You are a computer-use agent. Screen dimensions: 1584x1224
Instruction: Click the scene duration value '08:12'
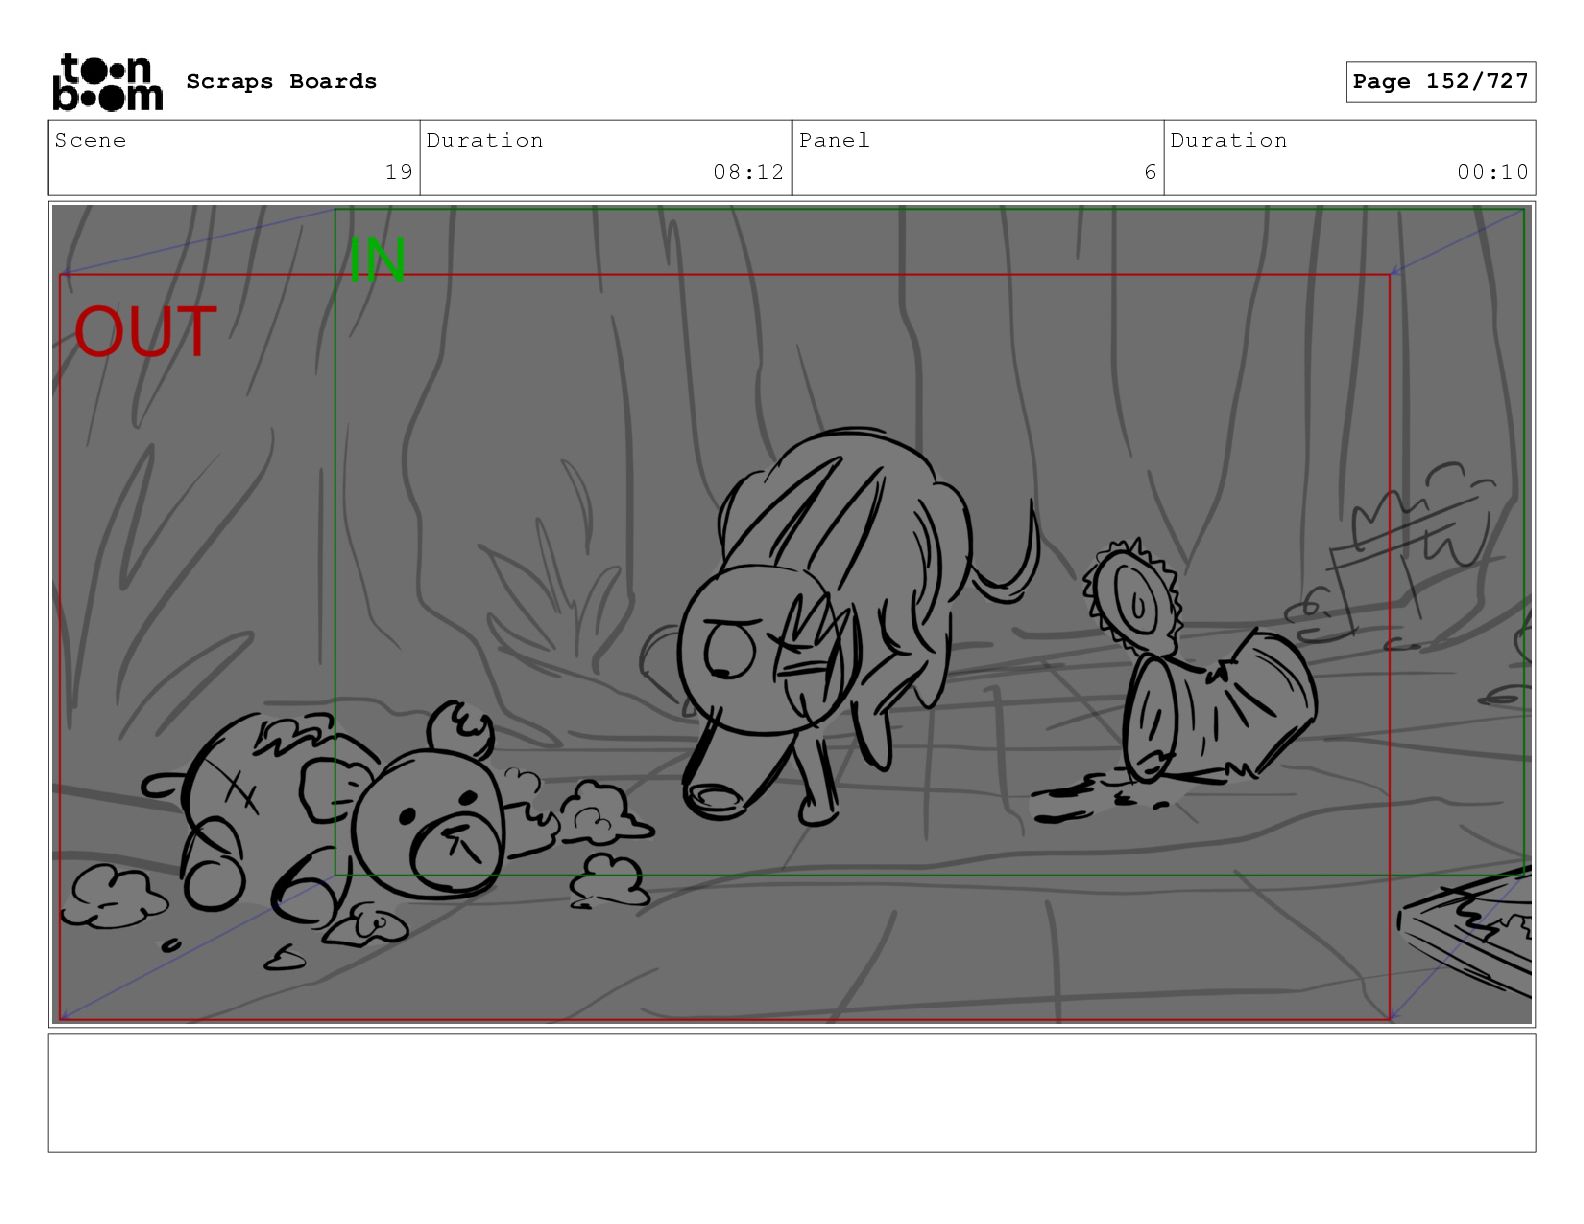(x=749, y=172)
